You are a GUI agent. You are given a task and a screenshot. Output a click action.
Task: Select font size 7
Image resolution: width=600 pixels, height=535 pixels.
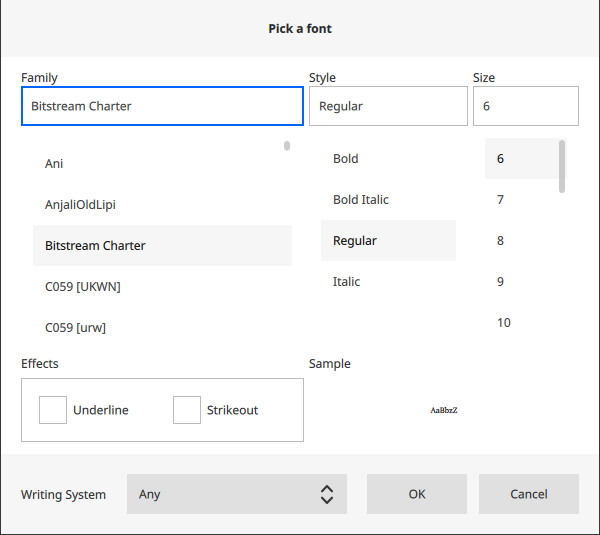pos(500,199)
